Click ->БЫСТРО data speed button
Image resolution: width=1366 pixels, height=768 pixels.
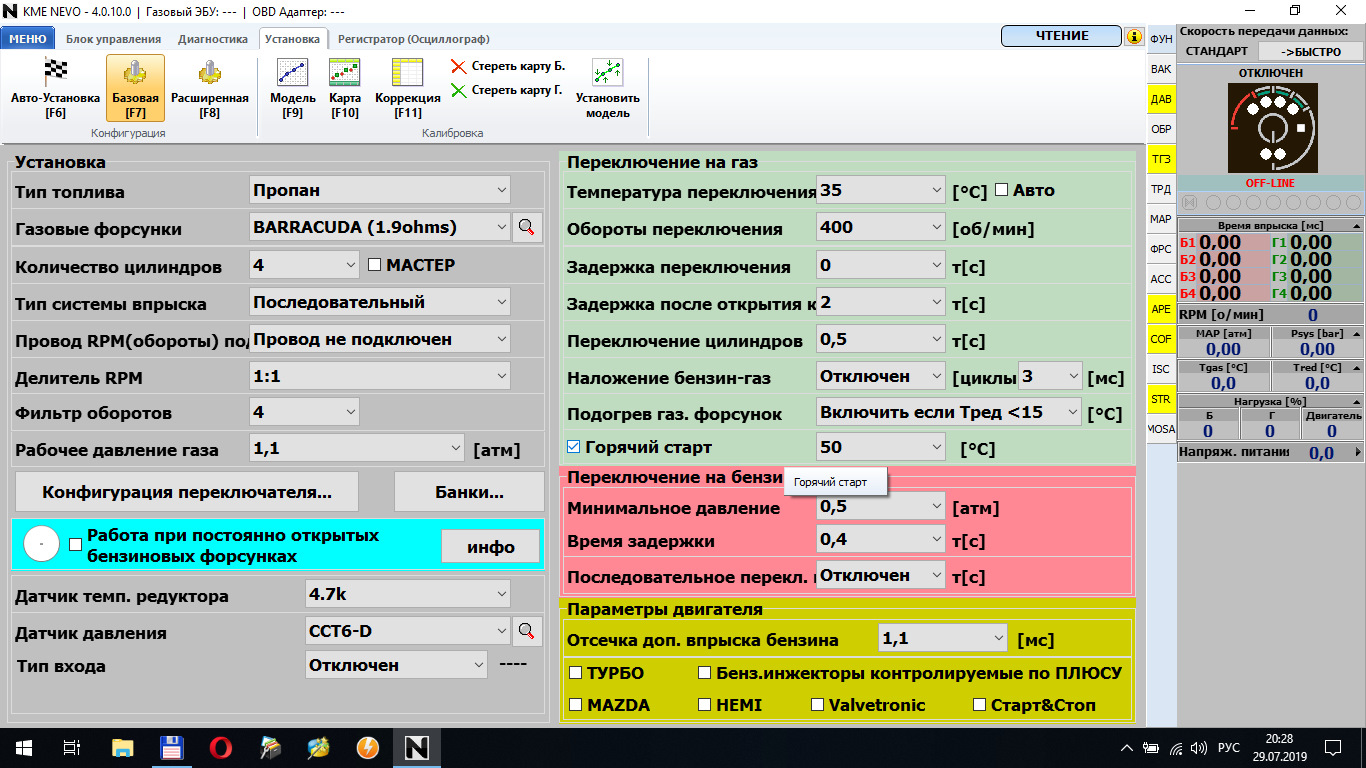[1310, 51]
